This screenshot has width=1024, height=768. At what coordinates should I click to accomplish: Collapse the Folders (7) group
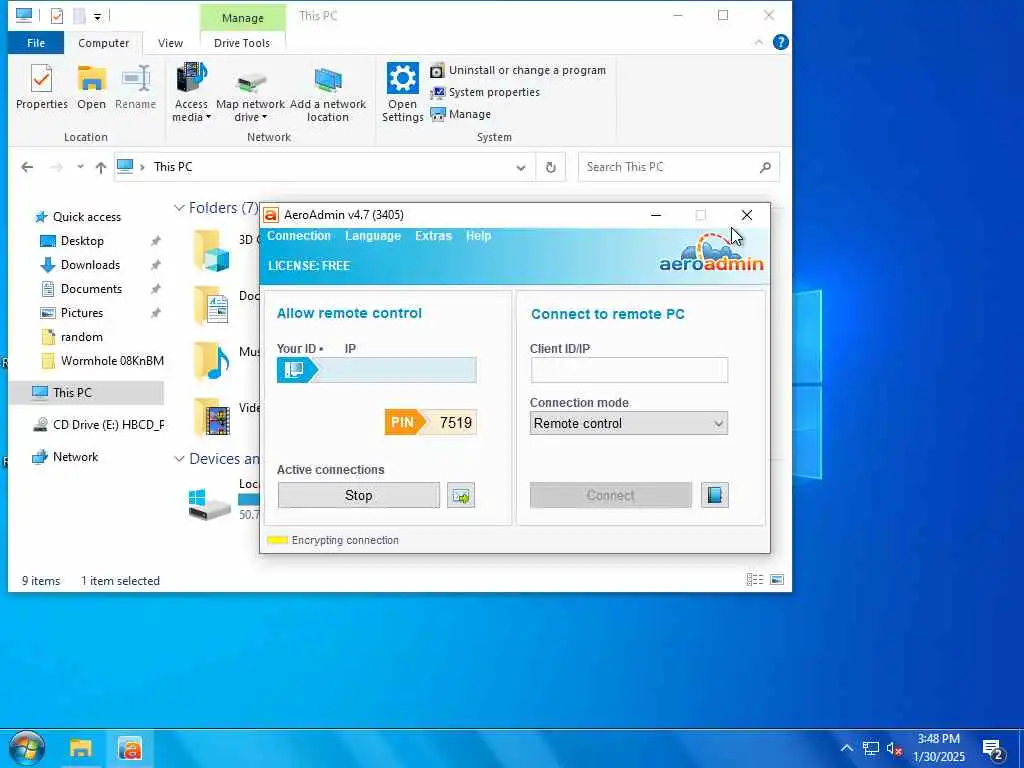(179, 208)
